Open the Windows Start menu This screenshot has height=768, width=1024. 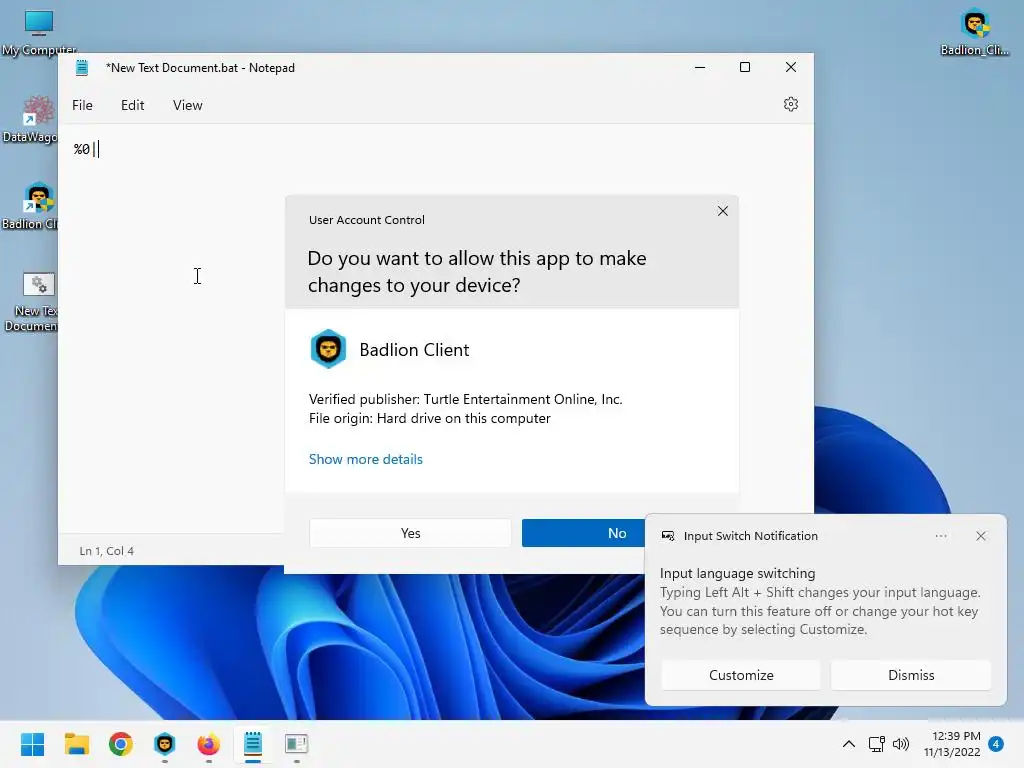[33, 744]
